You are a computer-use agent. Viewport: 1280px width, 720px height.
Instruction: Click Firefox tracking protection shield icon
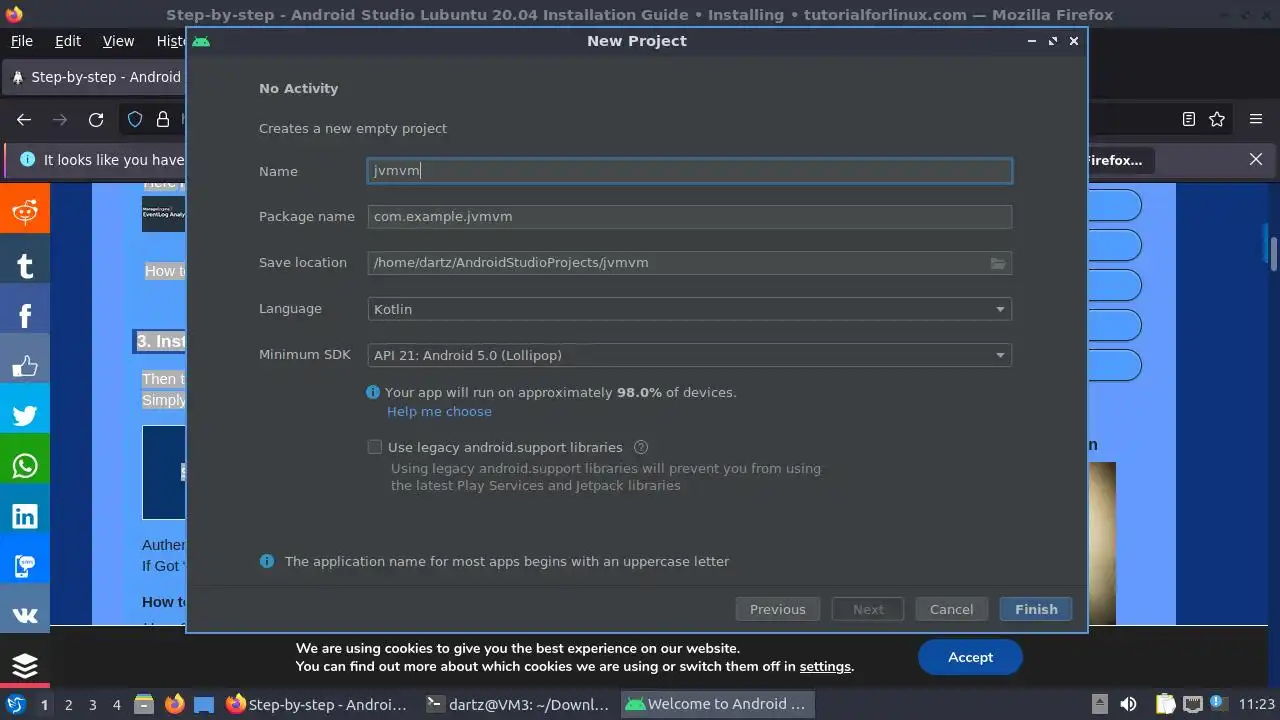(135, 120)
